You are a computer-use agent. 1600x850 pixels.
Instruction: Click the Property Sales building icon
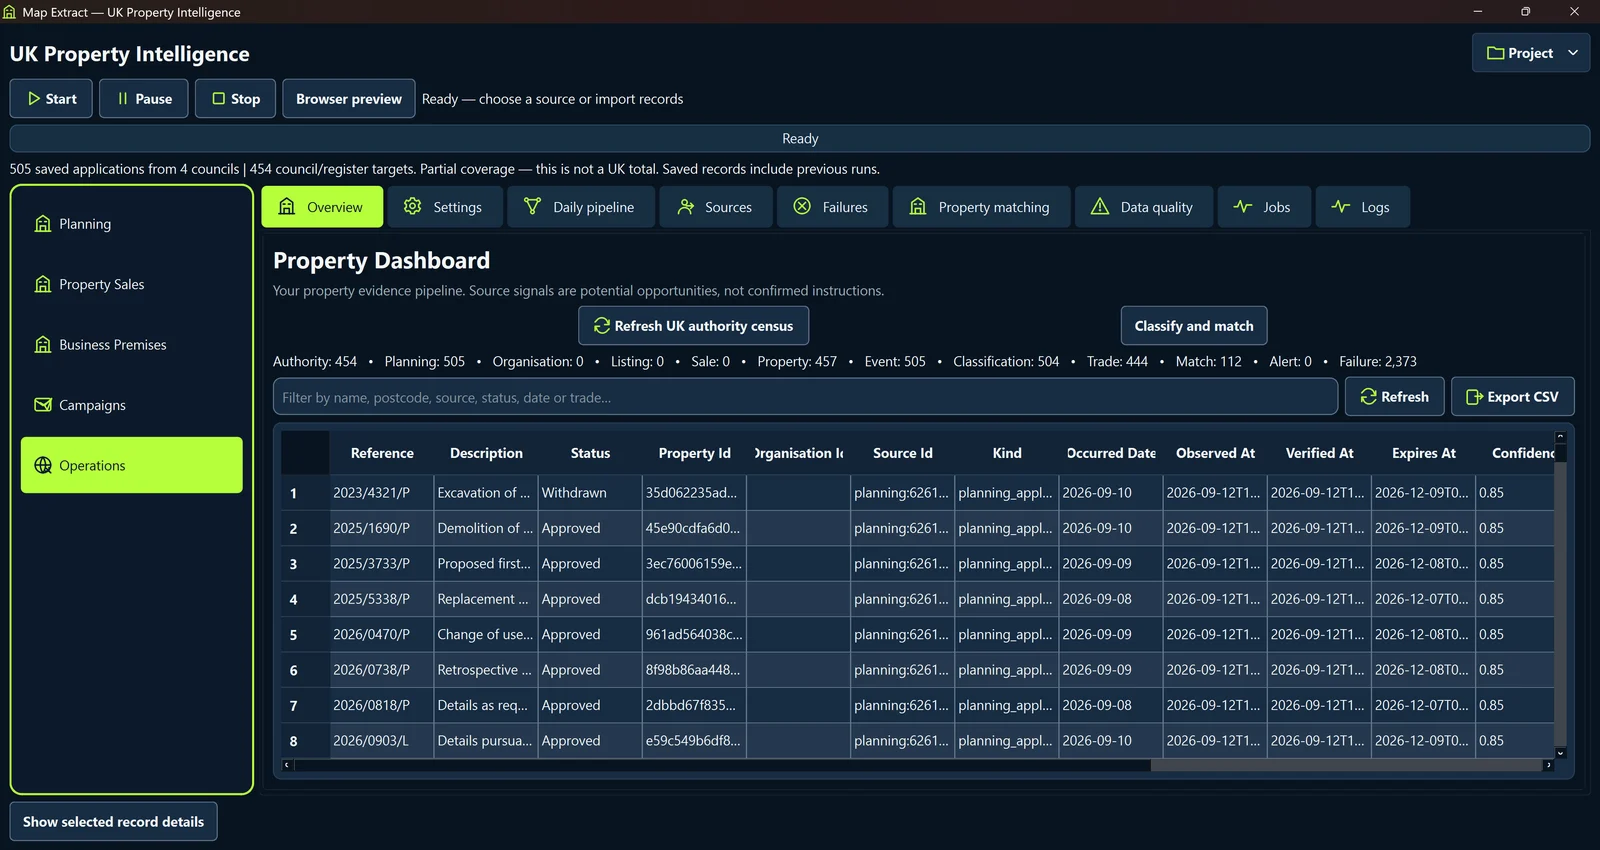coord(43,284)
